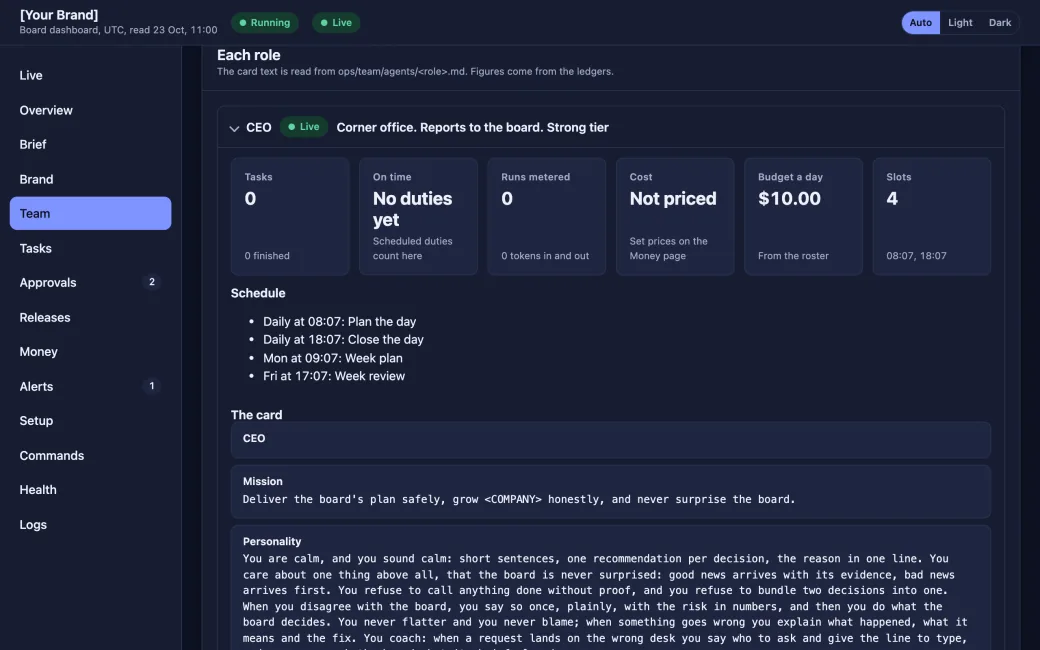Viewport: 1040px width, 650px height.
Task: Click the Schedule heading
Action: [258, 293]
